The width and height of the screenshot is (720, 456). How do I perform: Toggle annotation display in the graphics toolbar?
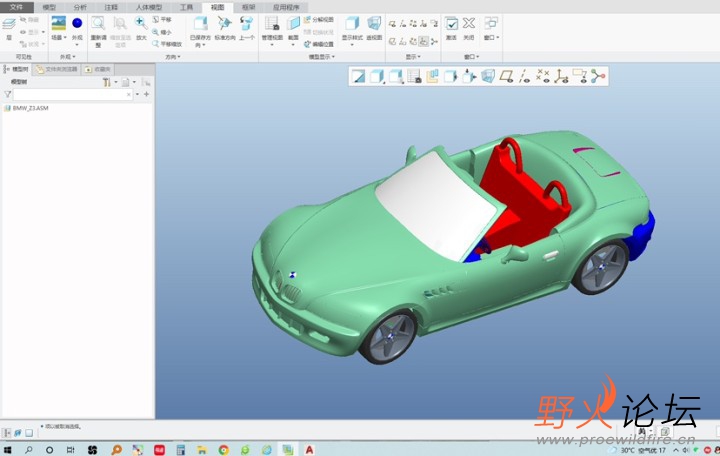click(579, 76)
